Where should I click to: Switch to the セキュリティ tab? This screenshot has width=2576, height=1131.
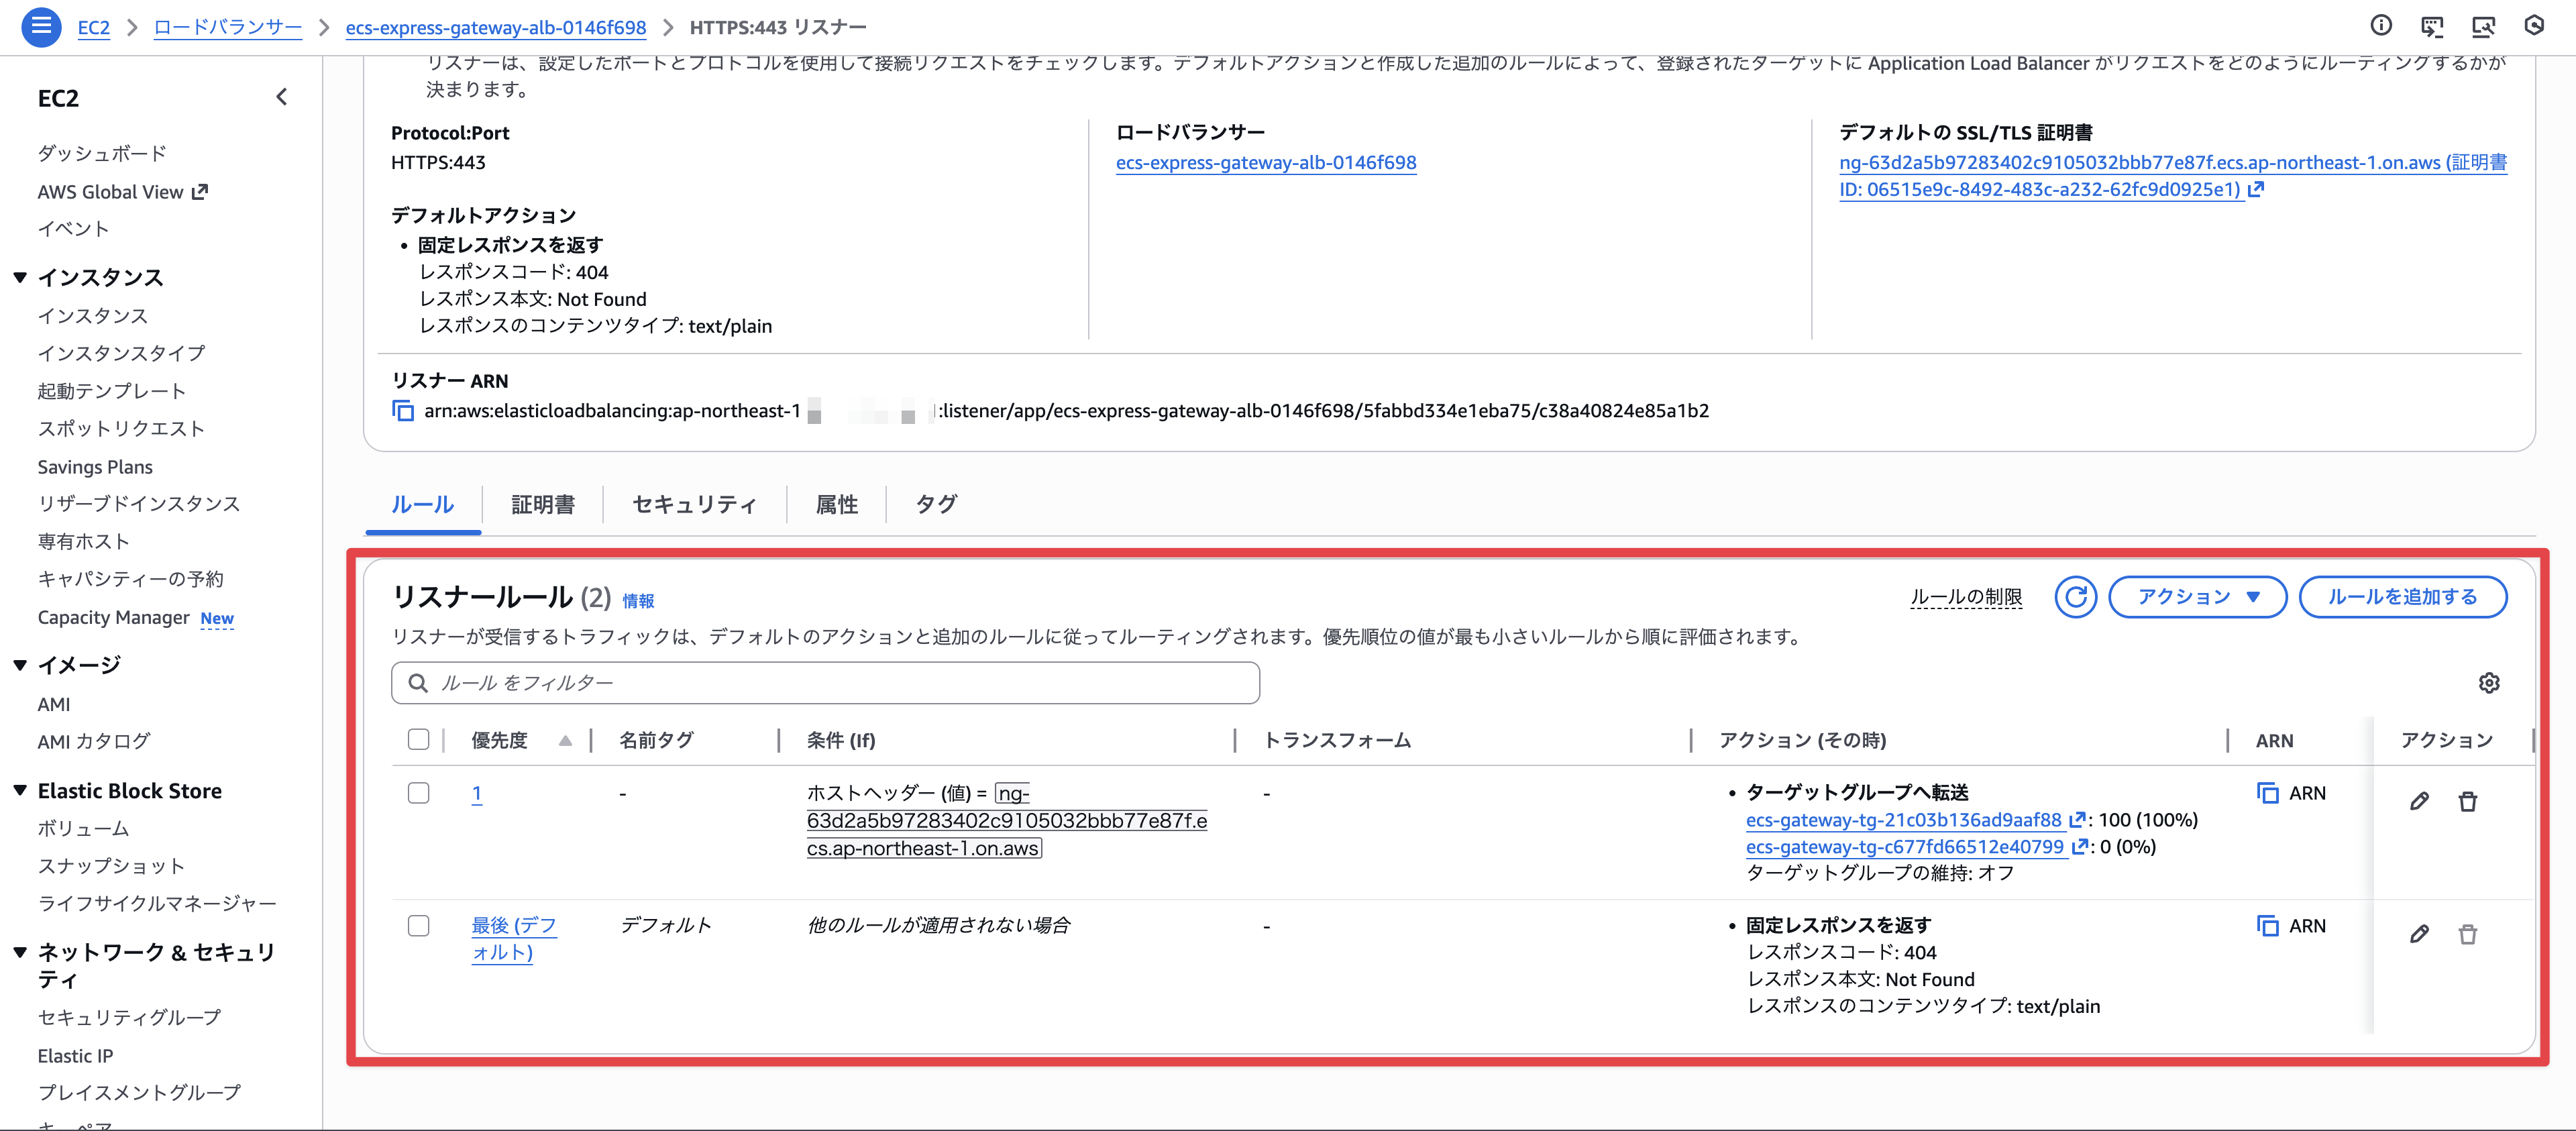[694, 505]
